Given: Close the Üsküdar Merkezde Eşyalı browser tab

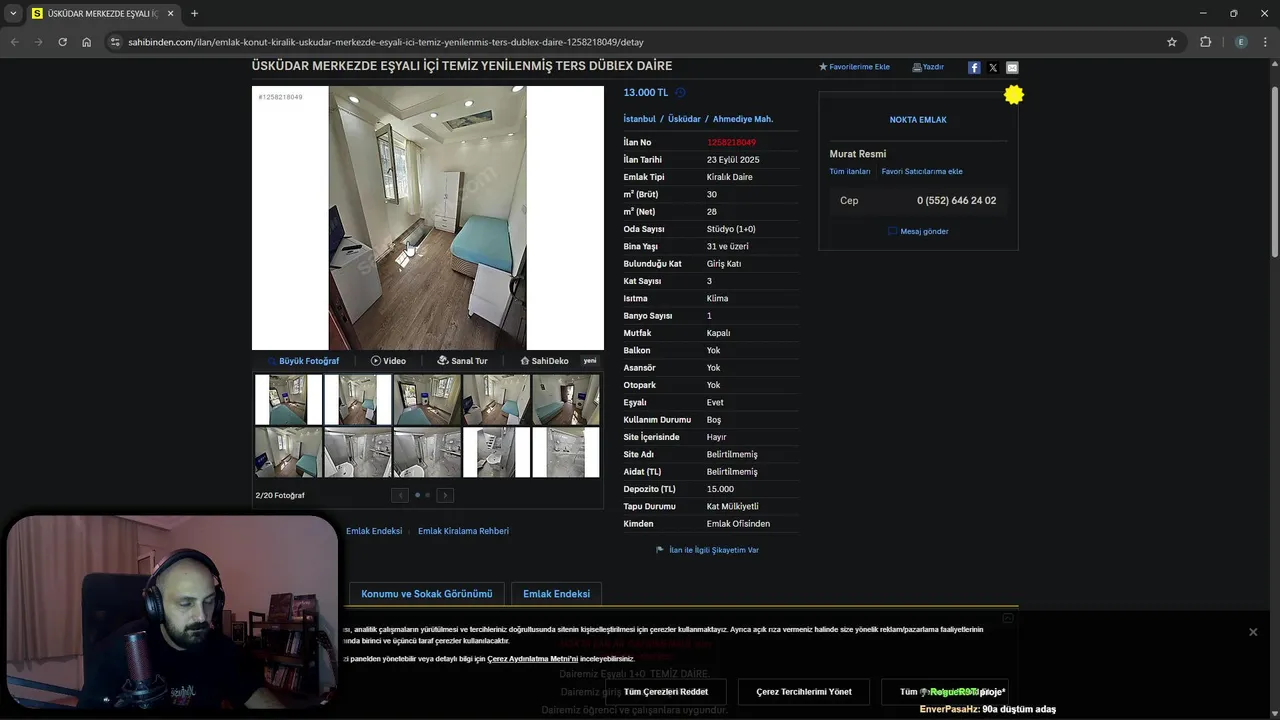Looking at the screenshot, I should click(x=170, y=13).
